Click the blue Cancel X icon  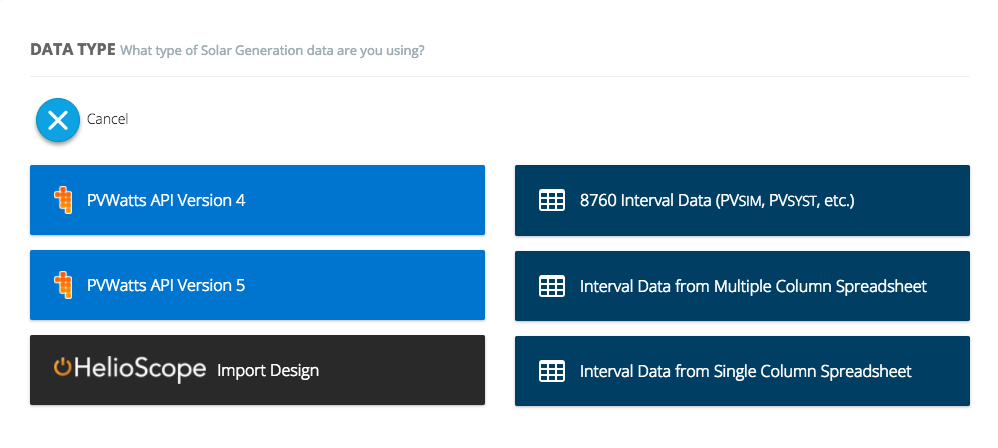click(x=58, y=120)
